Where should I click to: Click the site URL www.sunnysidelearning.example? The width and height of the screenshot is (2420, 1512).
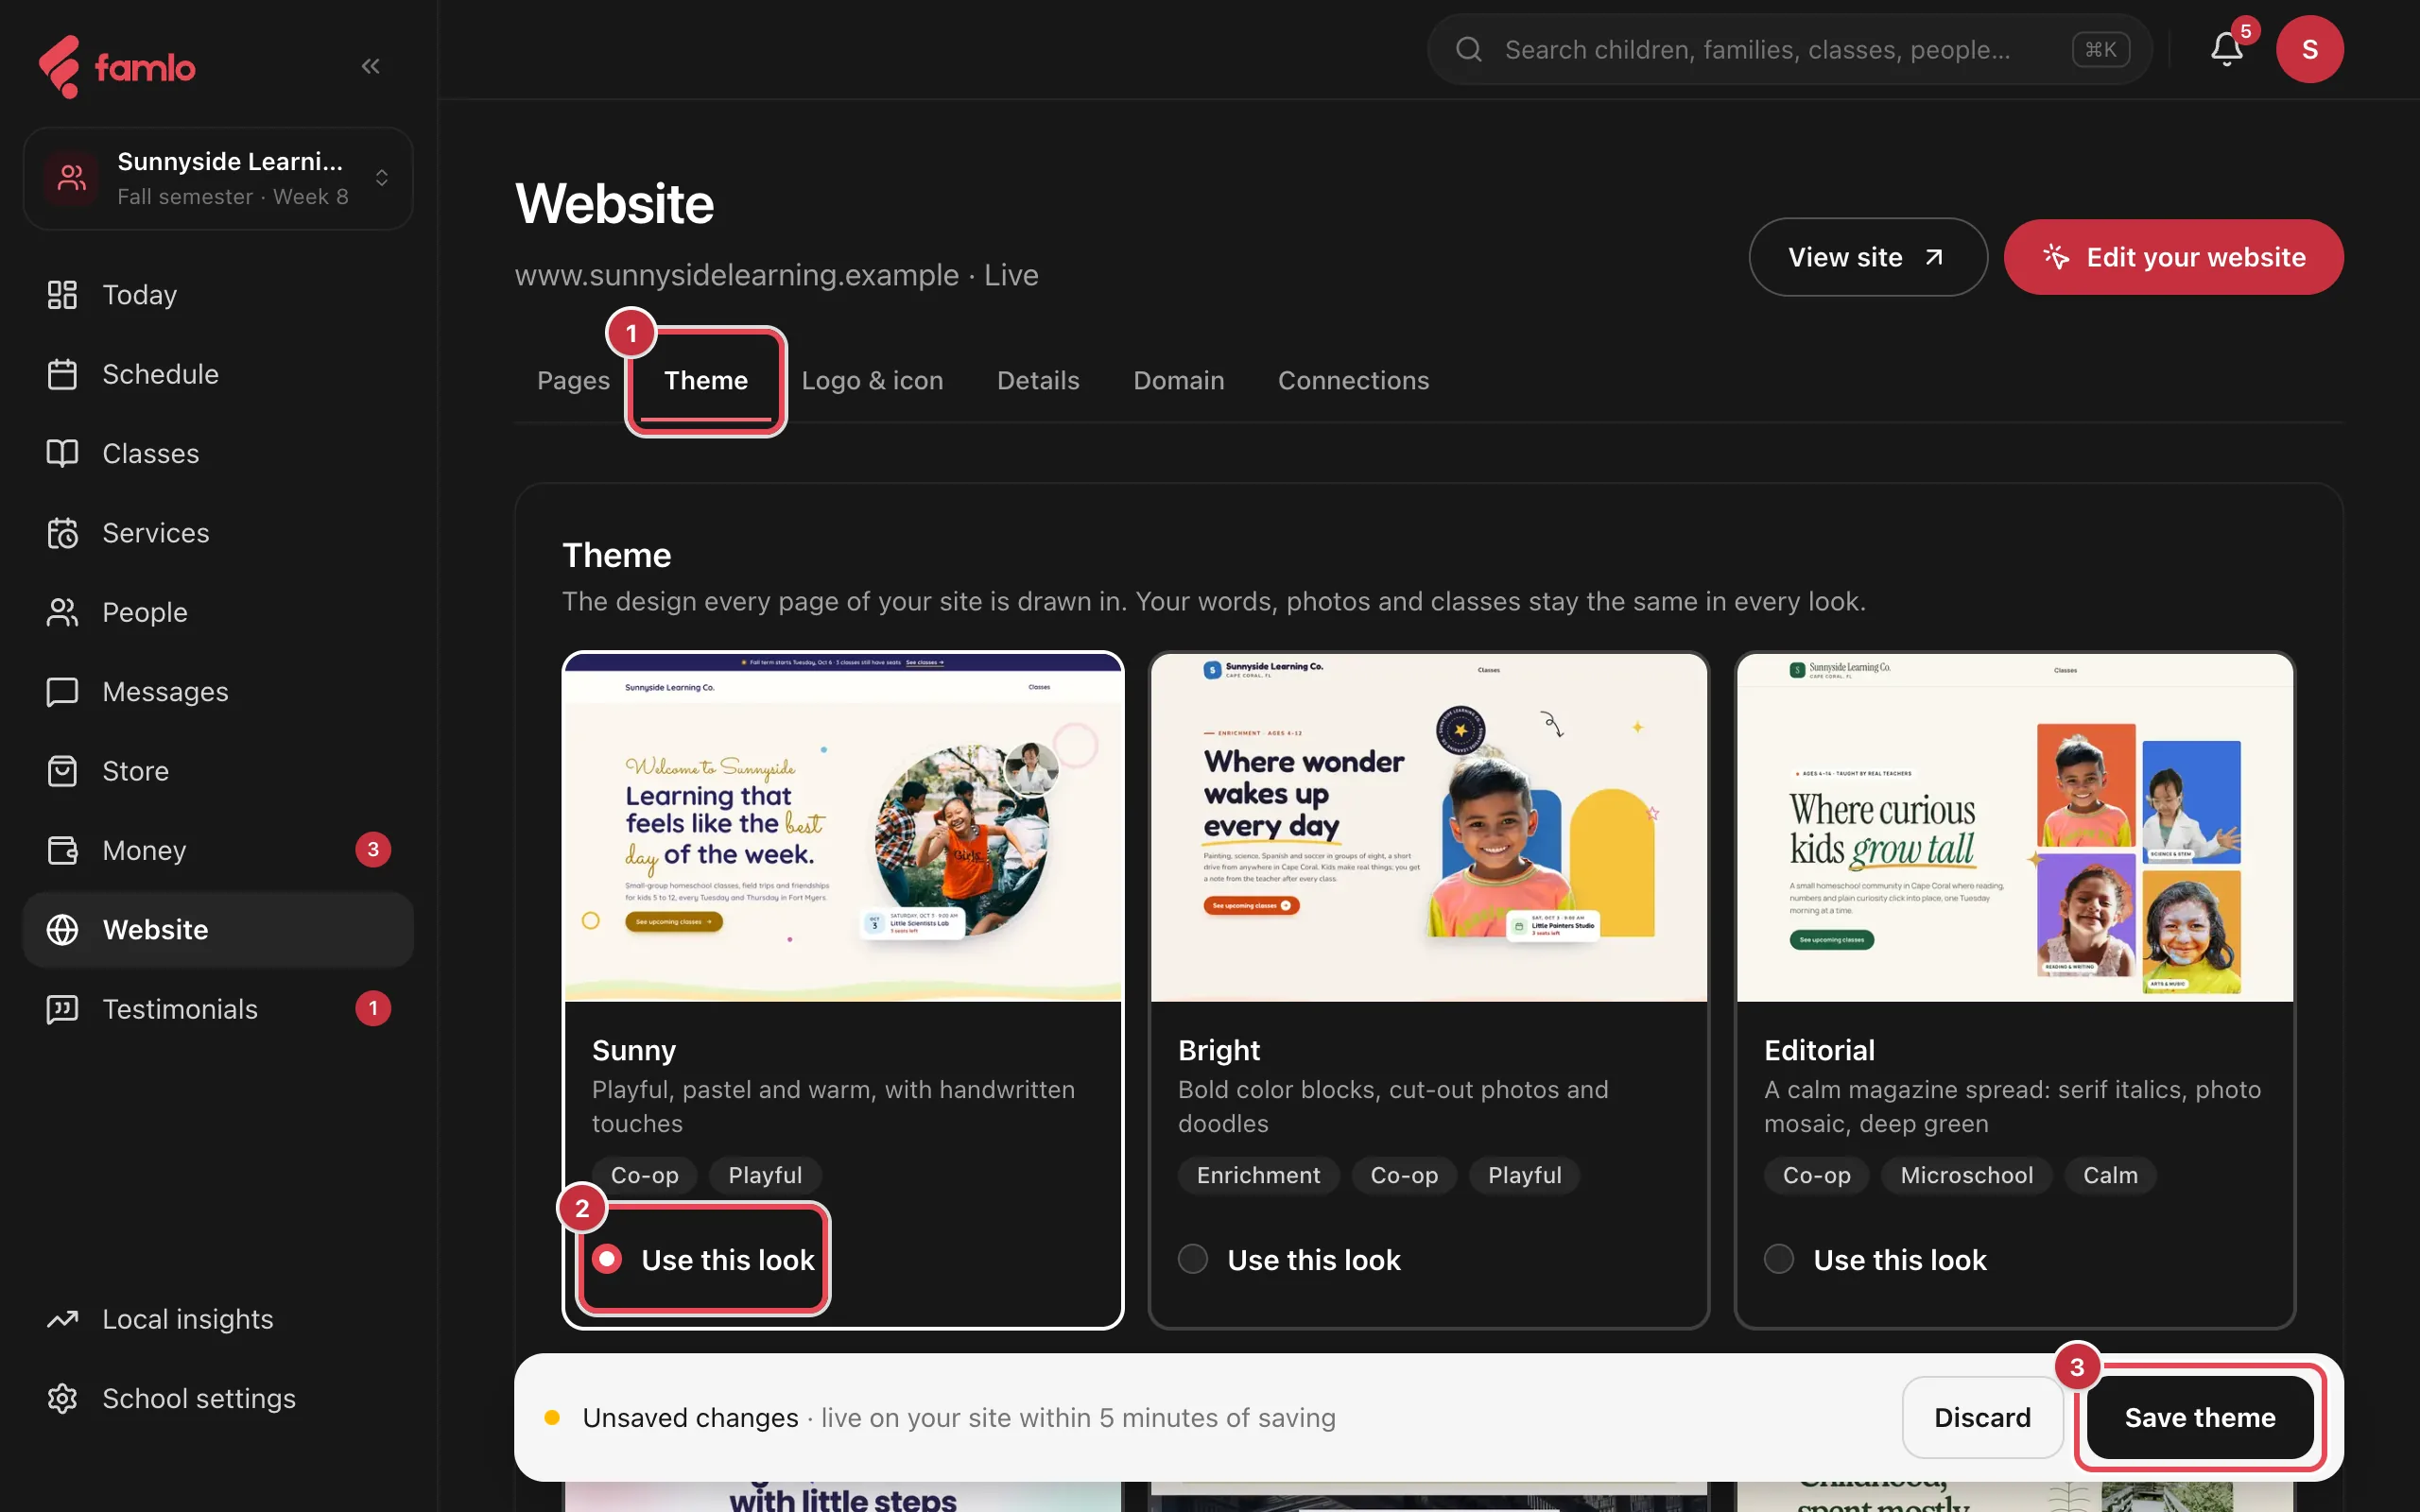point(737,275)
